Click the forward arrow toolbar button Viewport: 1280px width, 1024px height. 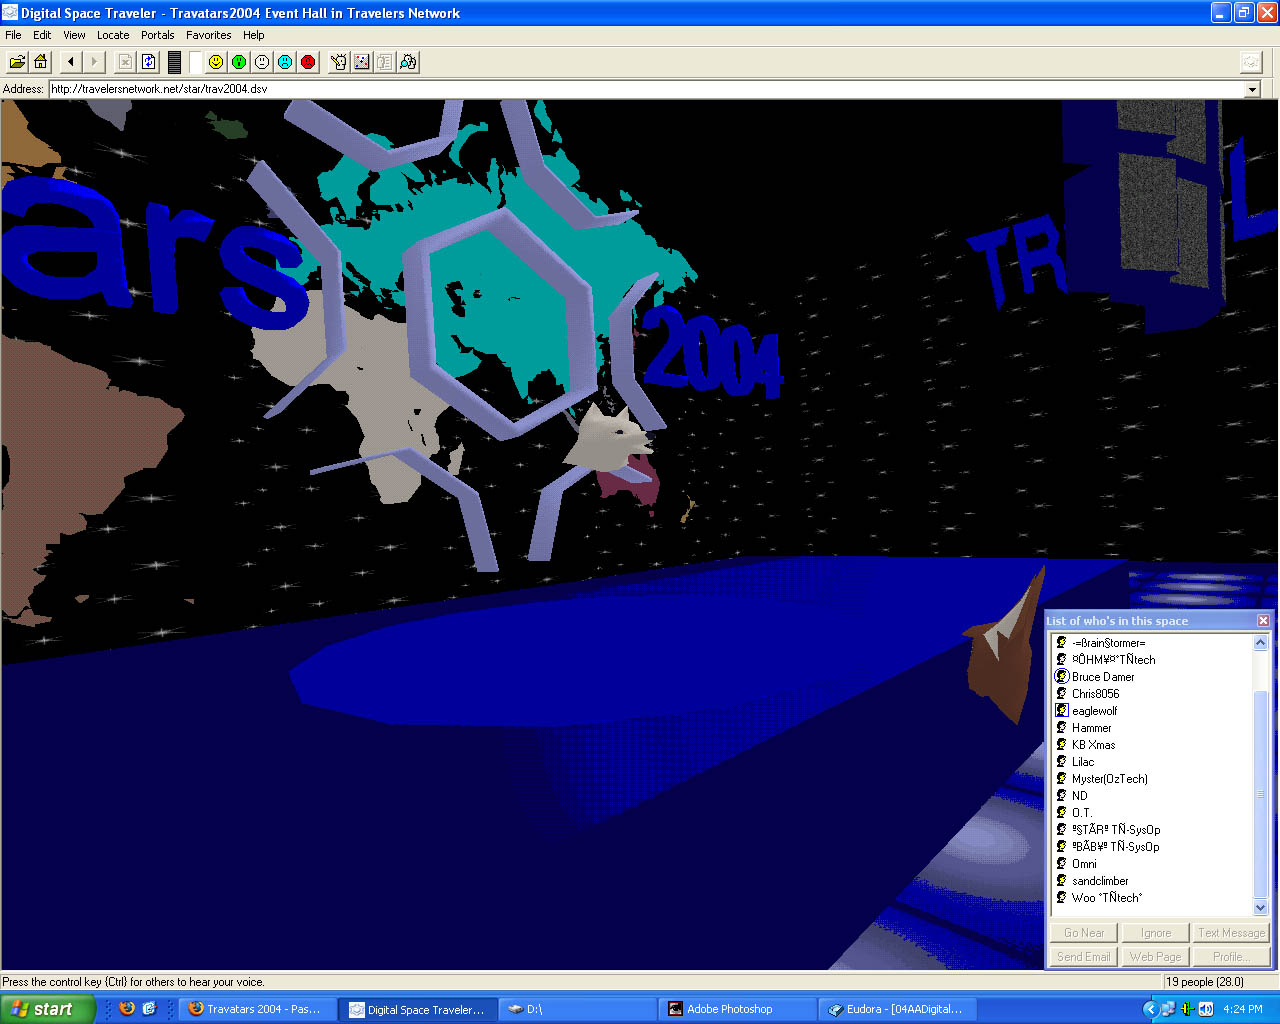pyautogui.click(x=94, y=62)
